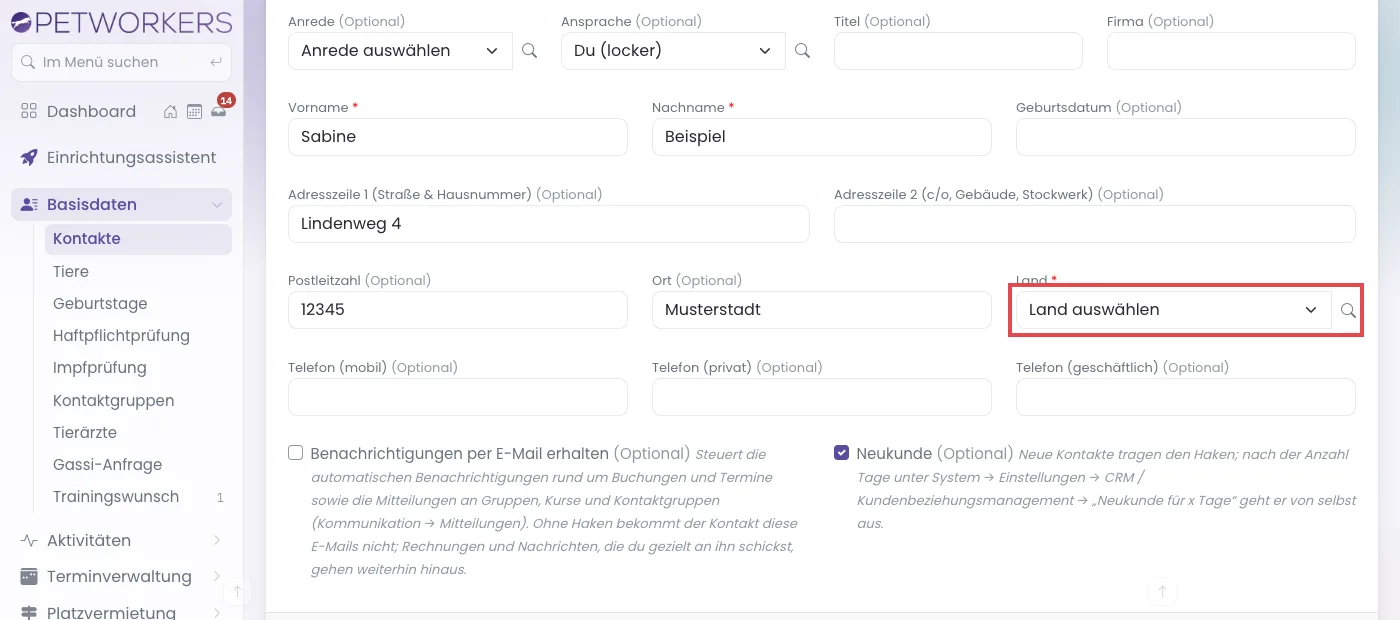Click the Telefon (mobil) input field

pos(458,397)
